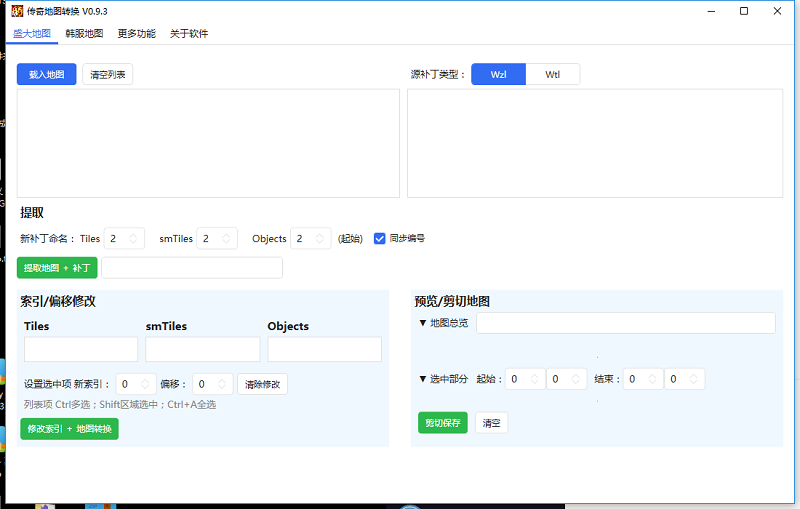Click the Tiles index list box
The height and width of the screenshot is (509, 800).
pos(81,349)
